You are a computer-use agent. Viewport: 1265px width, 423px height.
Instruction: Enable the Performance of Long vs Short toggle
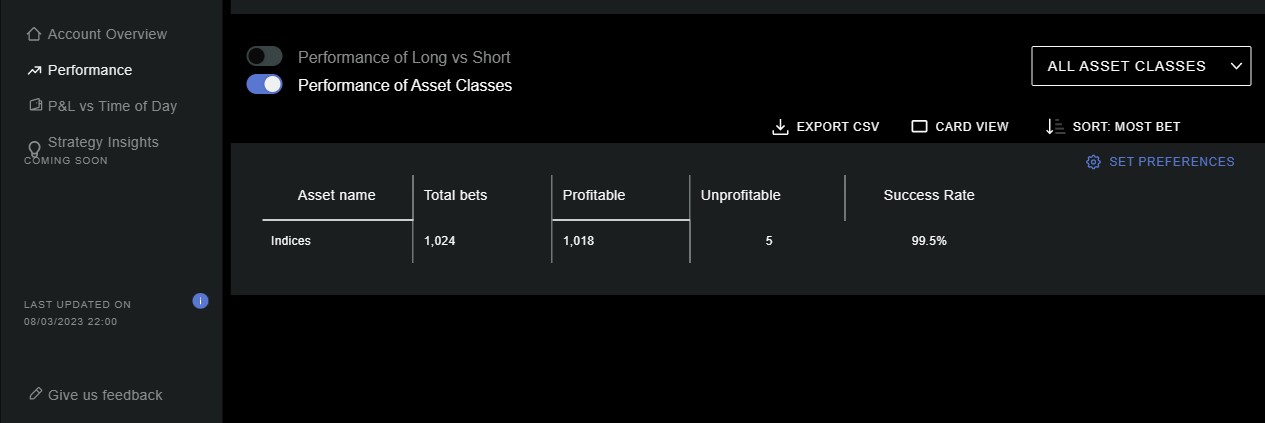point(265,57)
